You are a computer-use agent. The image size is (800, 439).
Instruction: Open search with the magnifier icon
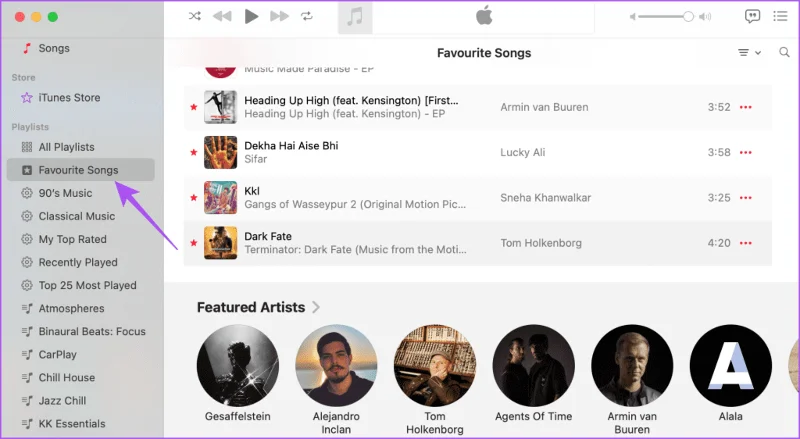click(784, 52)
